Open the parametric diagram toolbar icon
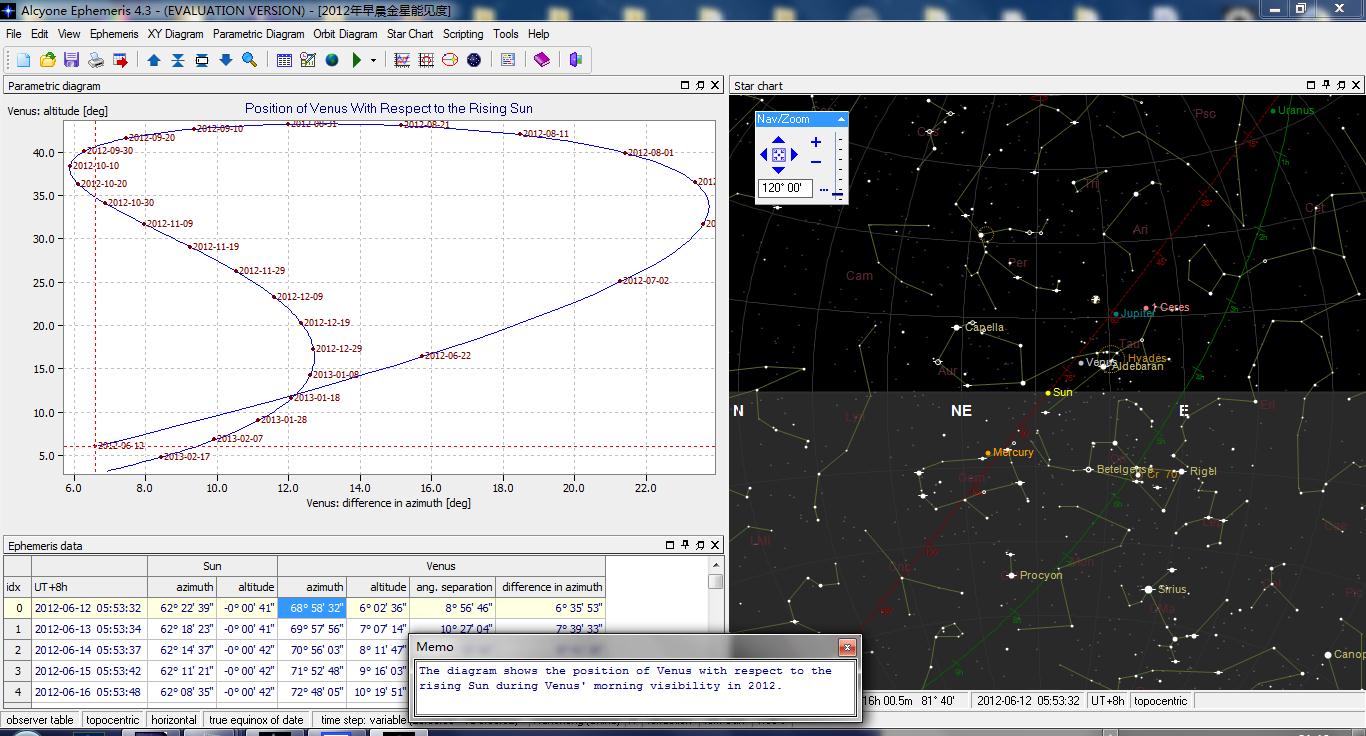Screen dimensions: 1366x736 pyautogui.click(x=426, y=60)
